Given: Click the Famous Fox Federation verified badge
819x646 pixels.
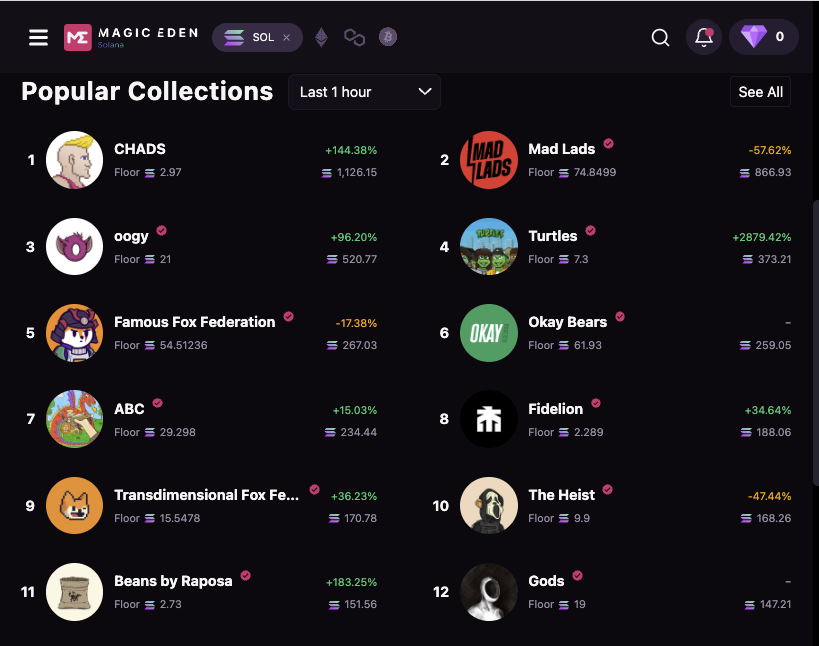Looking at the screenshot, I should coord(288,316).
